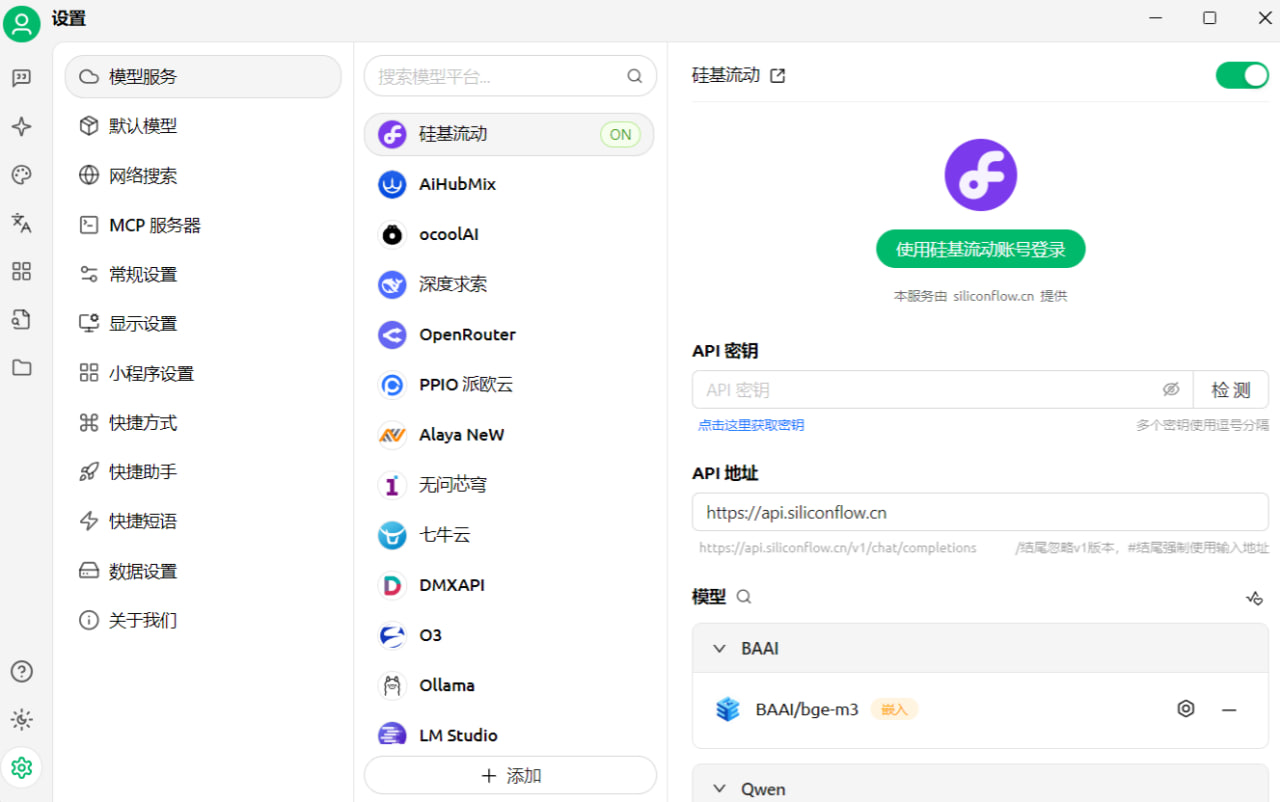Open 关于我们 settings menu

(x=203, y=620)
